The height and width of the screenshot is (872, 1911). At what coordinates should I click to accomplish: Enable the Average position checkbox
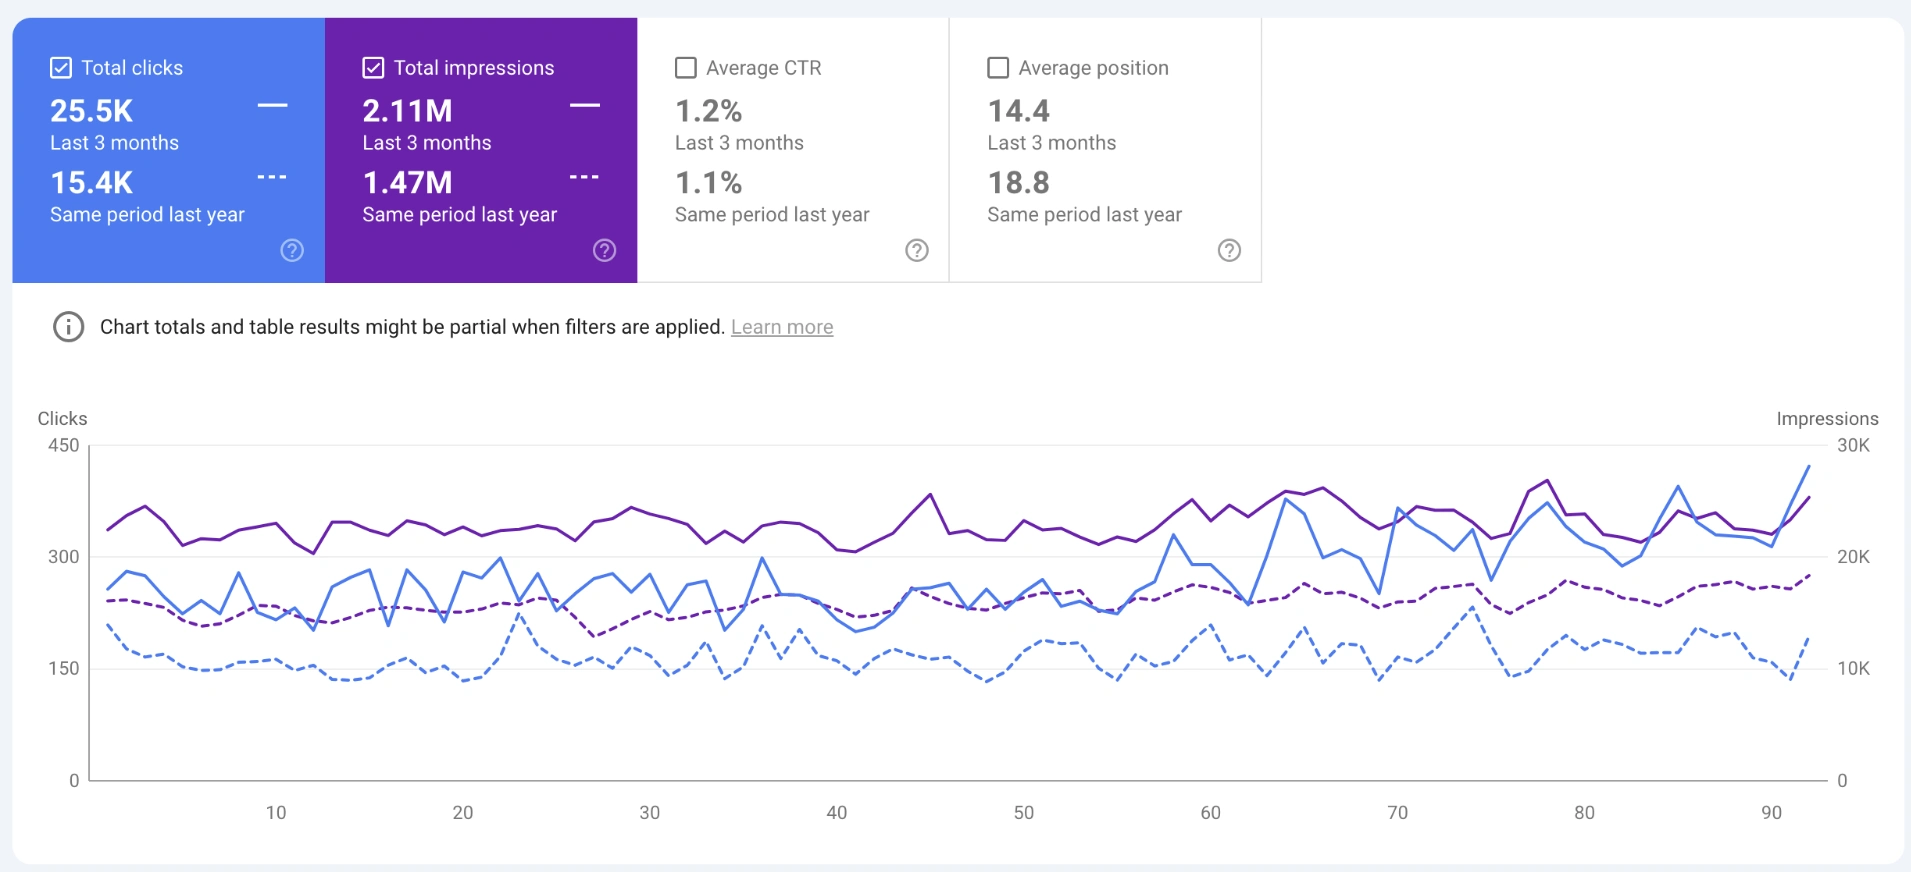pyautogui.click(x=998, y=68)
